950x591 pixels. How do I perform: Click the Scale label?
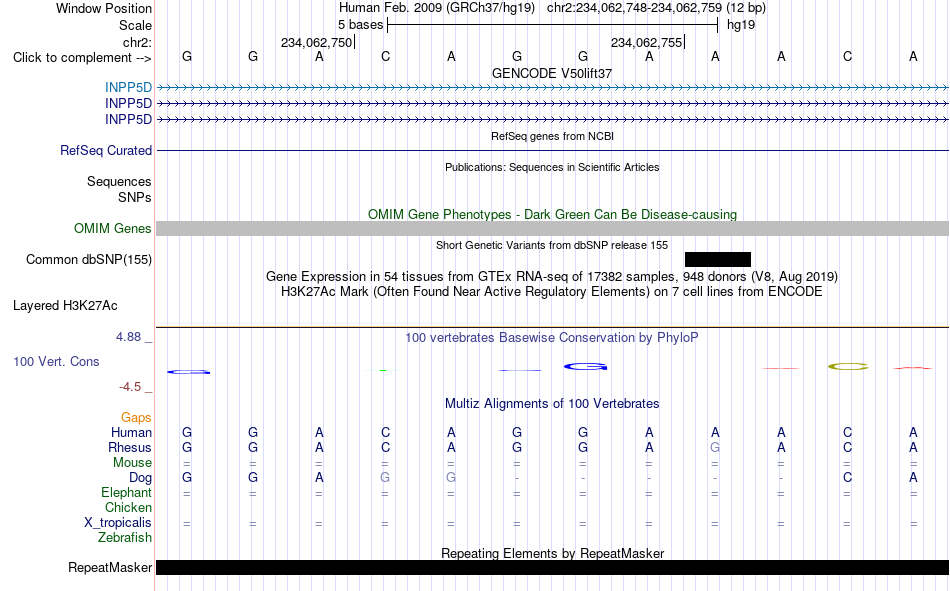[x=136, y=25]
